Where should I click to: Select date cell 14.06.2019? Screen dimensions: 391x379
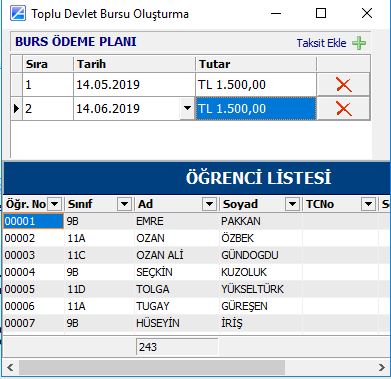pos(127,109)
